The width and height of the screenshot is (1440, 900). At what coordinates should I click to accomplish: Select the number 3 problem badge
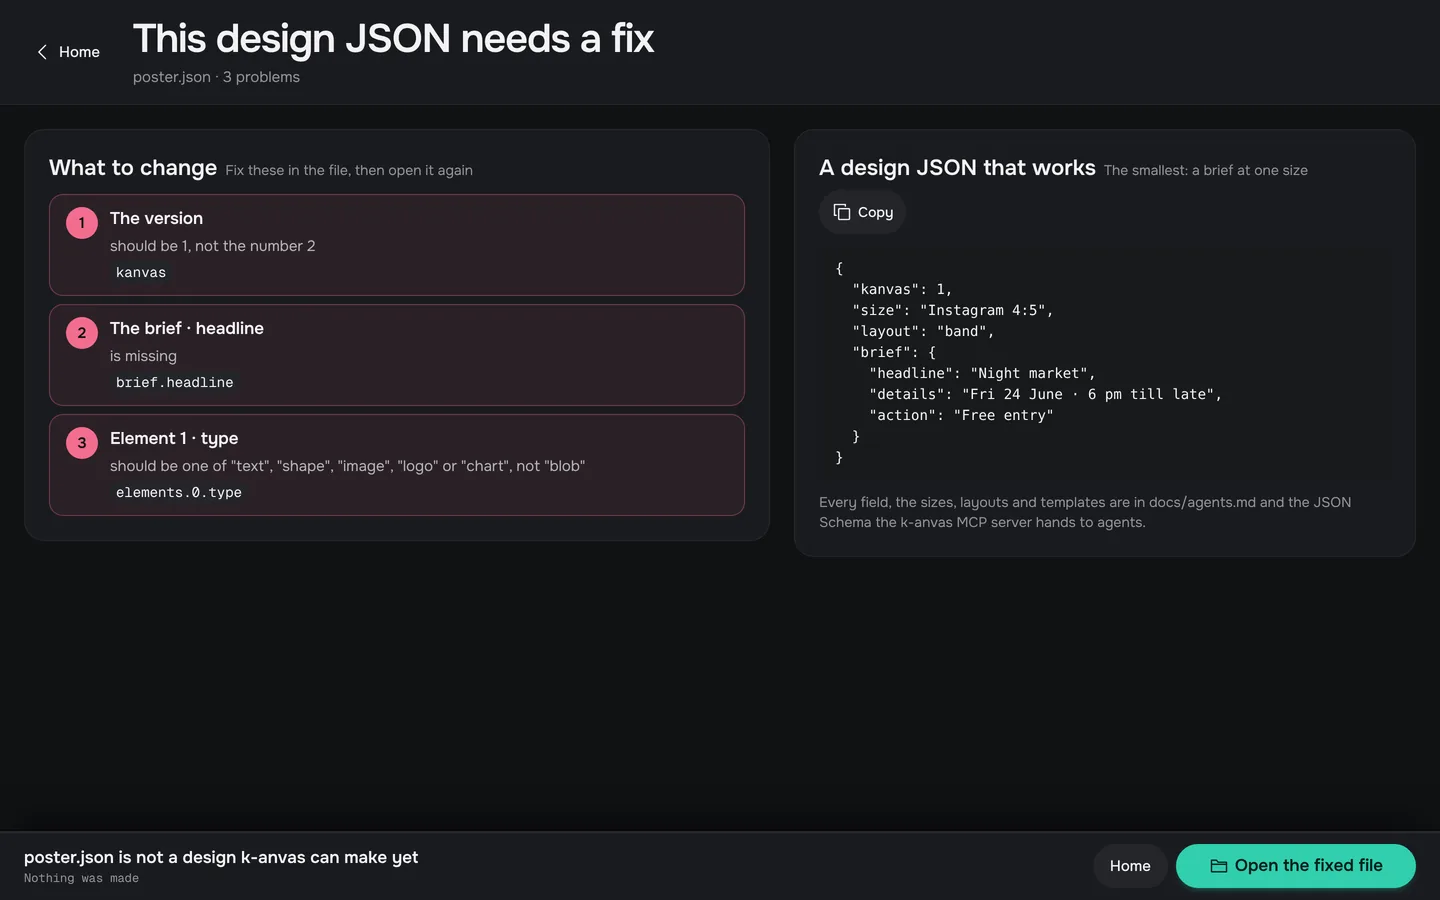pyautogui.click(x=82, y=443)
